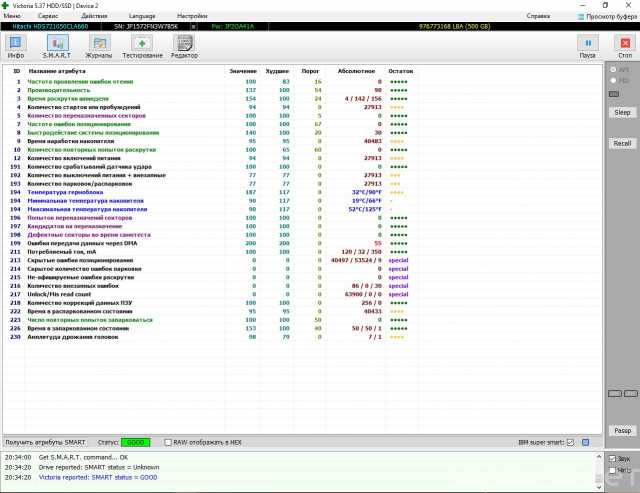Switch to the S.M.A.R.T toolbar tab
The width and height of the screenshot is (640, 493).
tap(57, 47)
